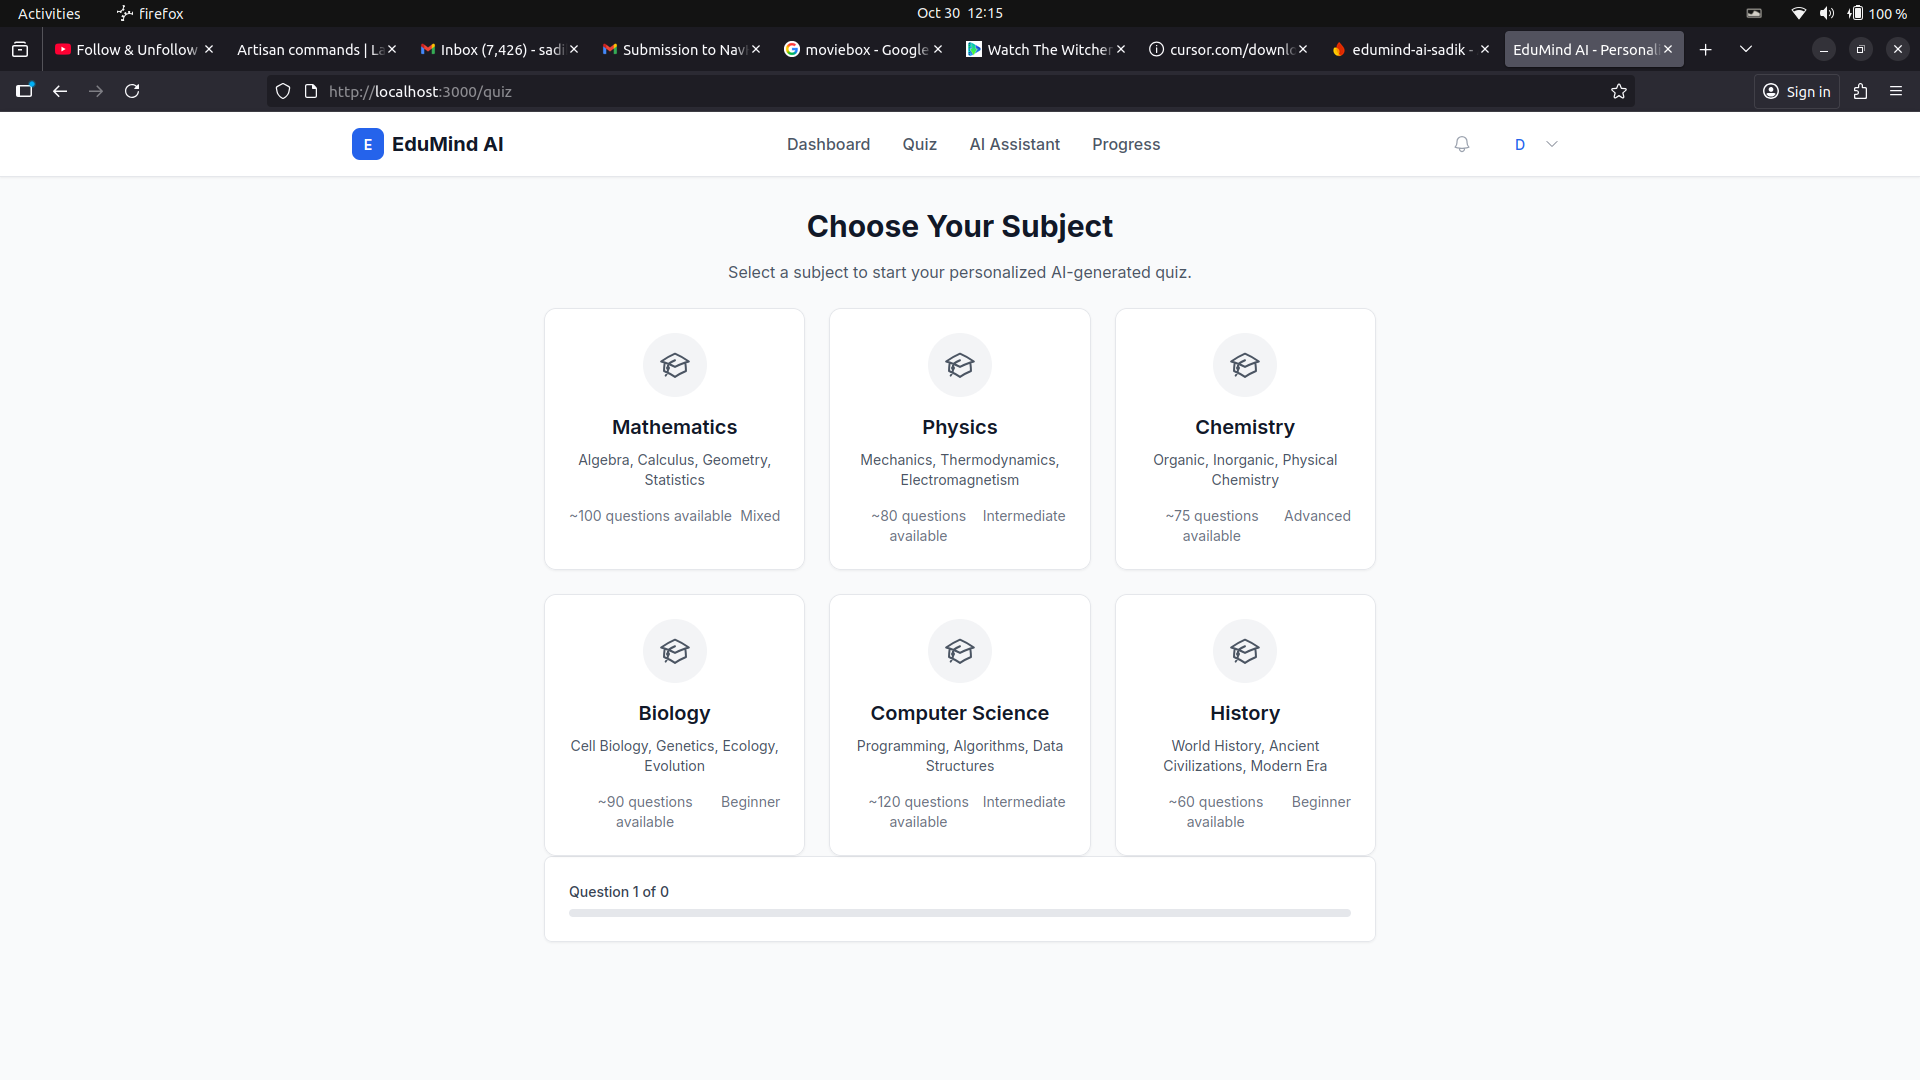This screenshot has height=1080, width=1920.
Task: Click the Mathematics graduation cap icon
Action: point(674,365)
